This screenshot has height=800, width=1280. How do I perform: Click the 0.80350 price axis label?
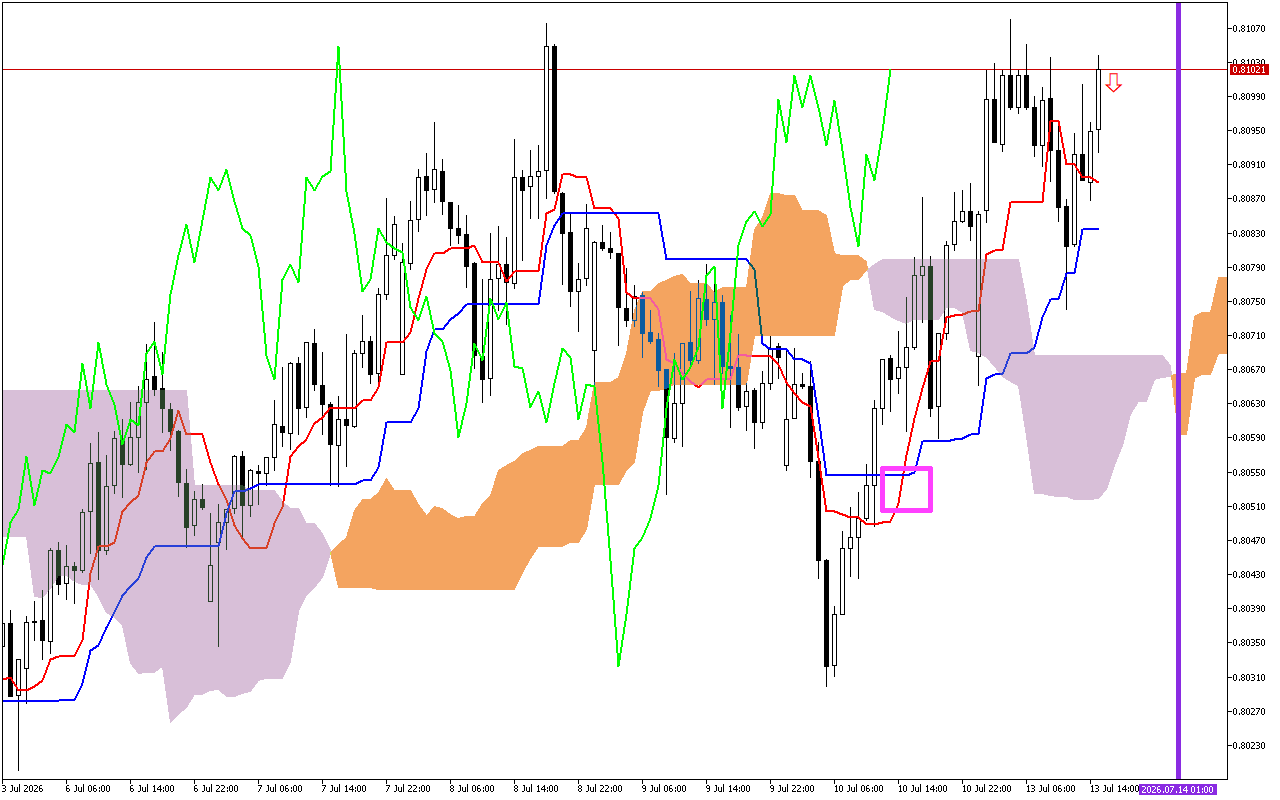(1248, 642)
